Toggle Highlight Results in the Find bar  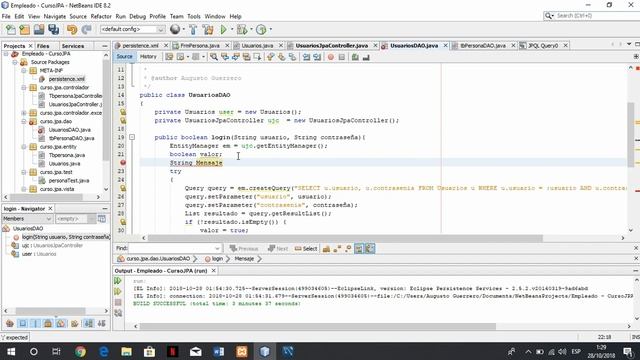coord(359,249)
